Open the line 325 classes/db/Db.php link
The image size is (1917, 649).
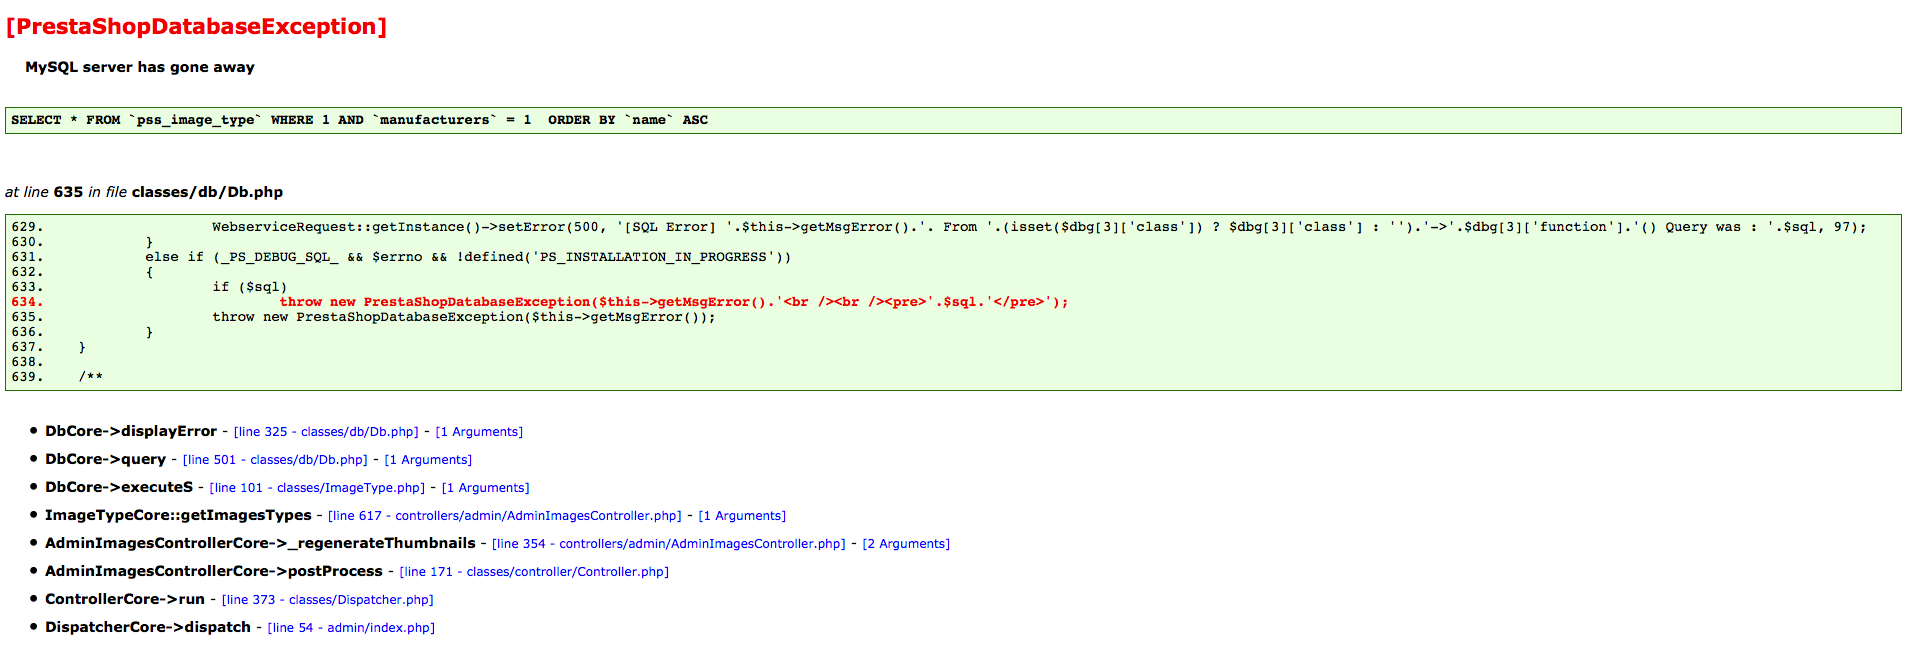coord(326,432)
